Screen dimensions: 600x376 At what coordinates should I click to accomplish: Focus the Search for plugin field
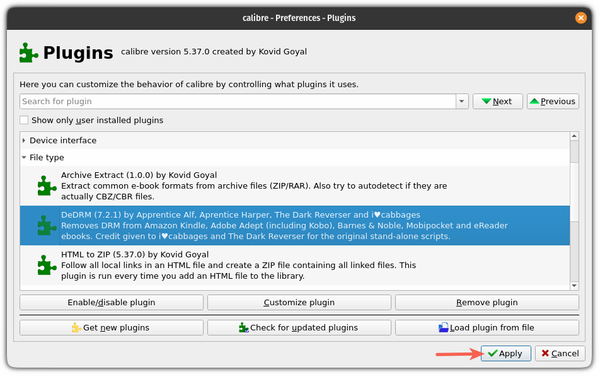(x=238, y=101)
